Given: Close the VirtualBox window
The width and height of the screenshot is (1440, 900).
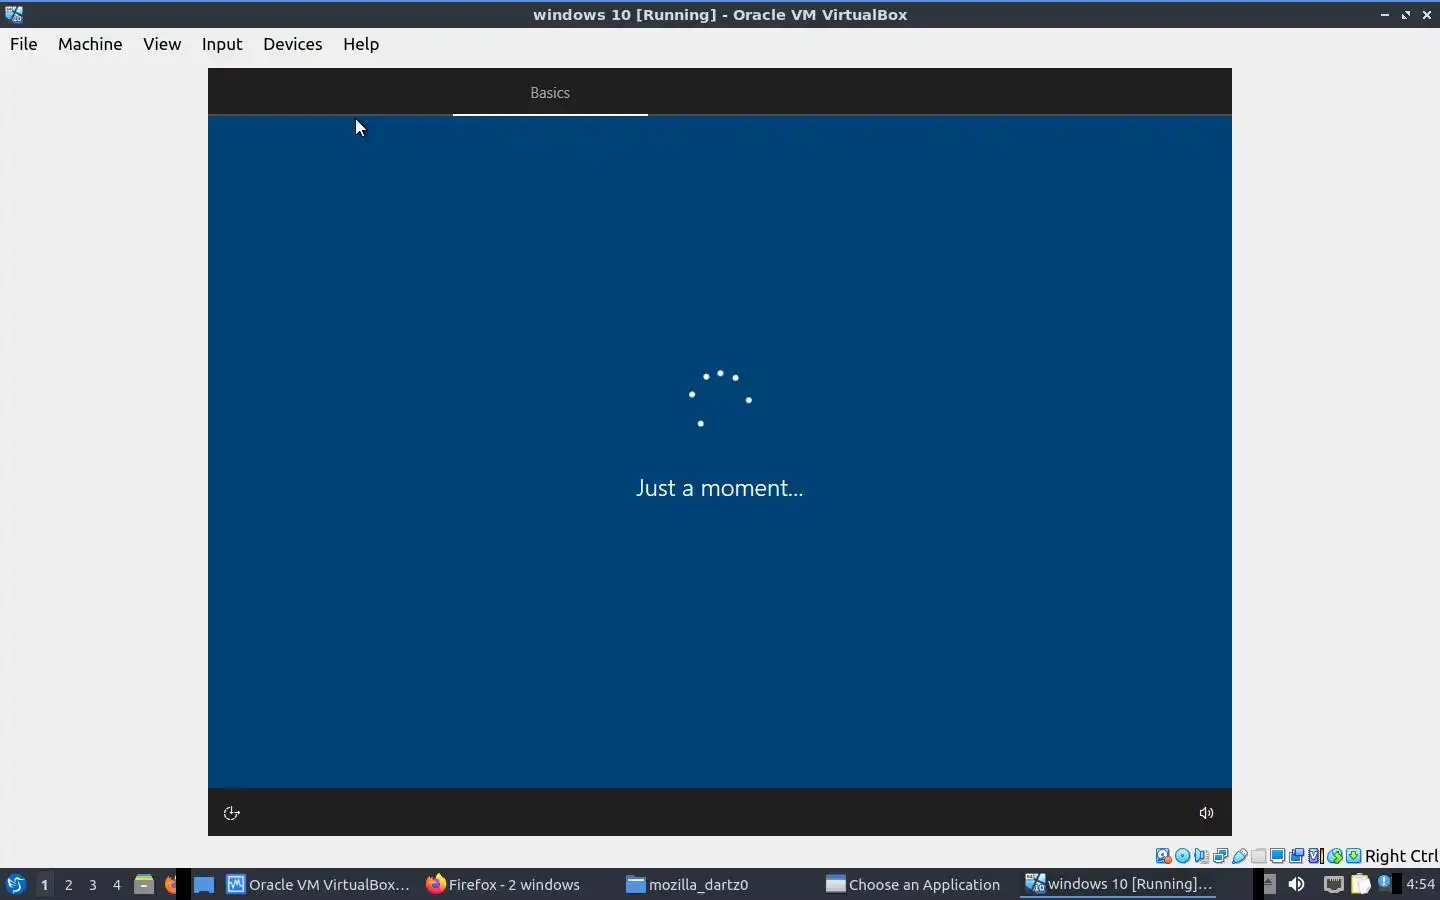Looking at the screenshot, I should [x=1427, y=15].
